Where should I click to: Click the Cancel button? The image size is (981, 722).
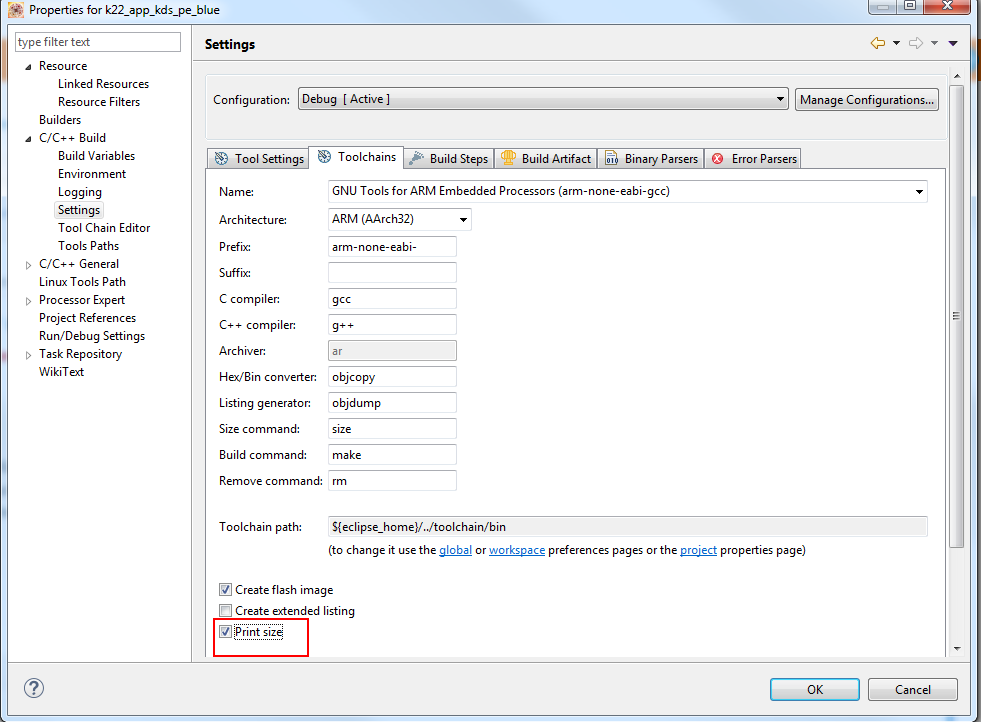pos(912,689)
